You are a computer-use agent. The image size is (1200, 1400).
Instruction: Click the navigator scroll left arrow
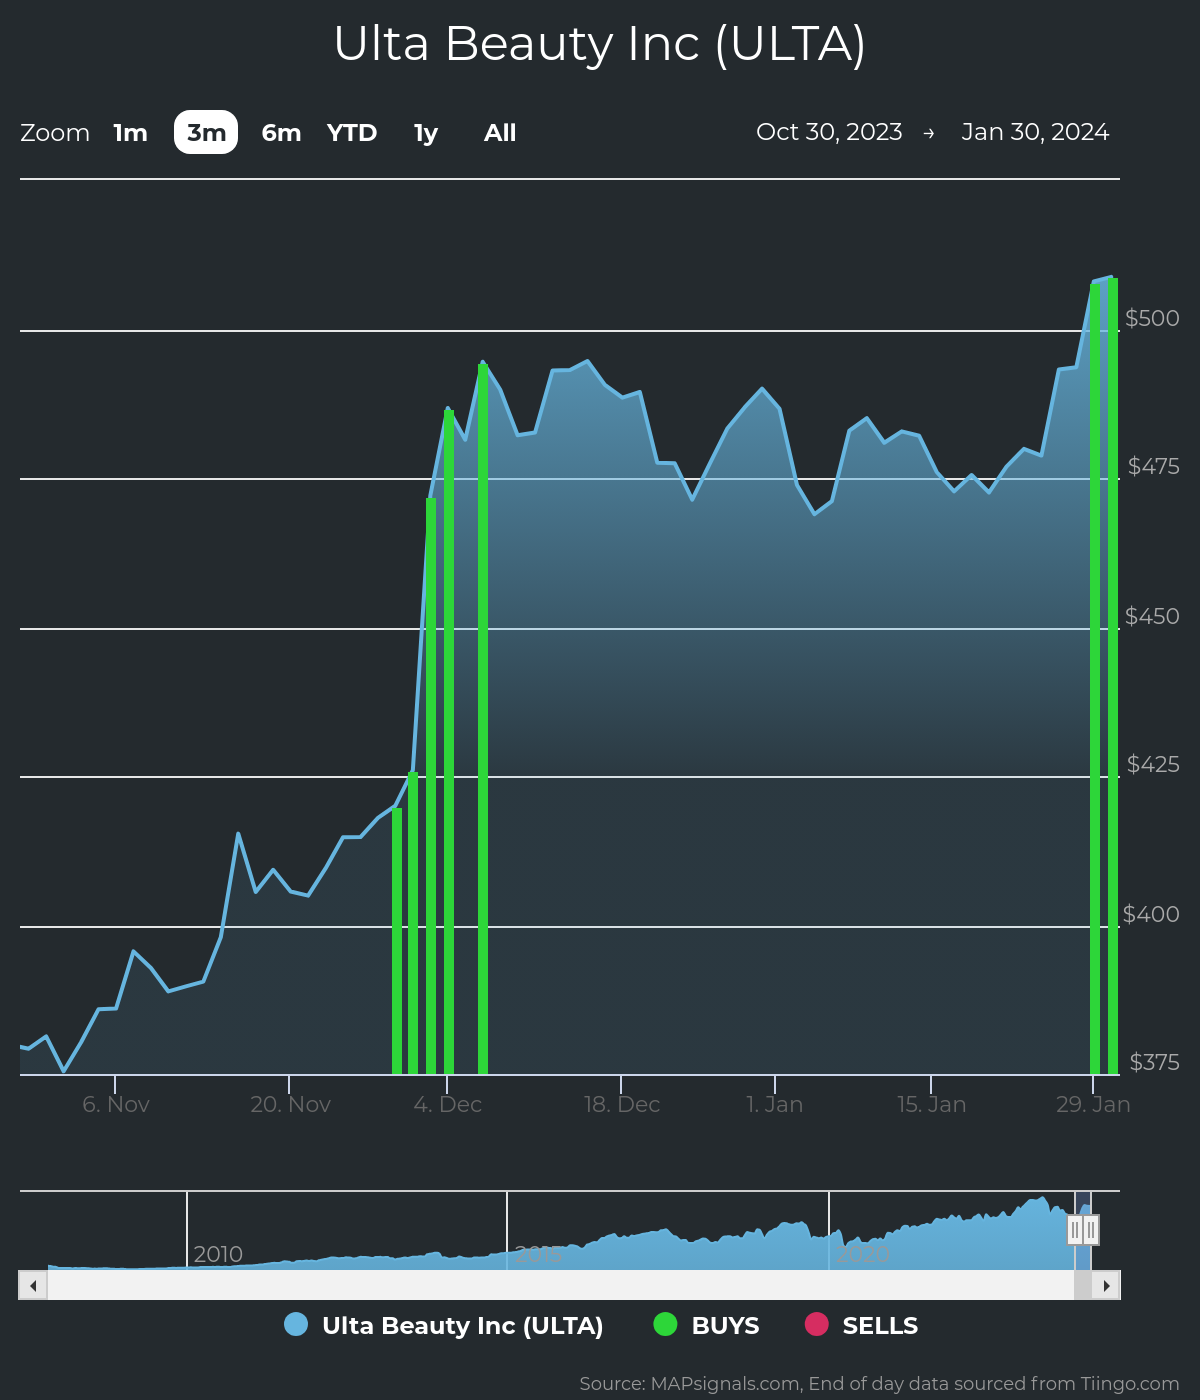click(33, 1285)
